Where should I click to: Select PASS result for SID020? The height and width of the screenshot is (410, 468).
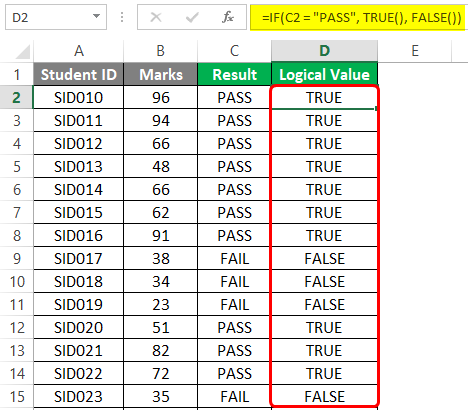(234, 327)
